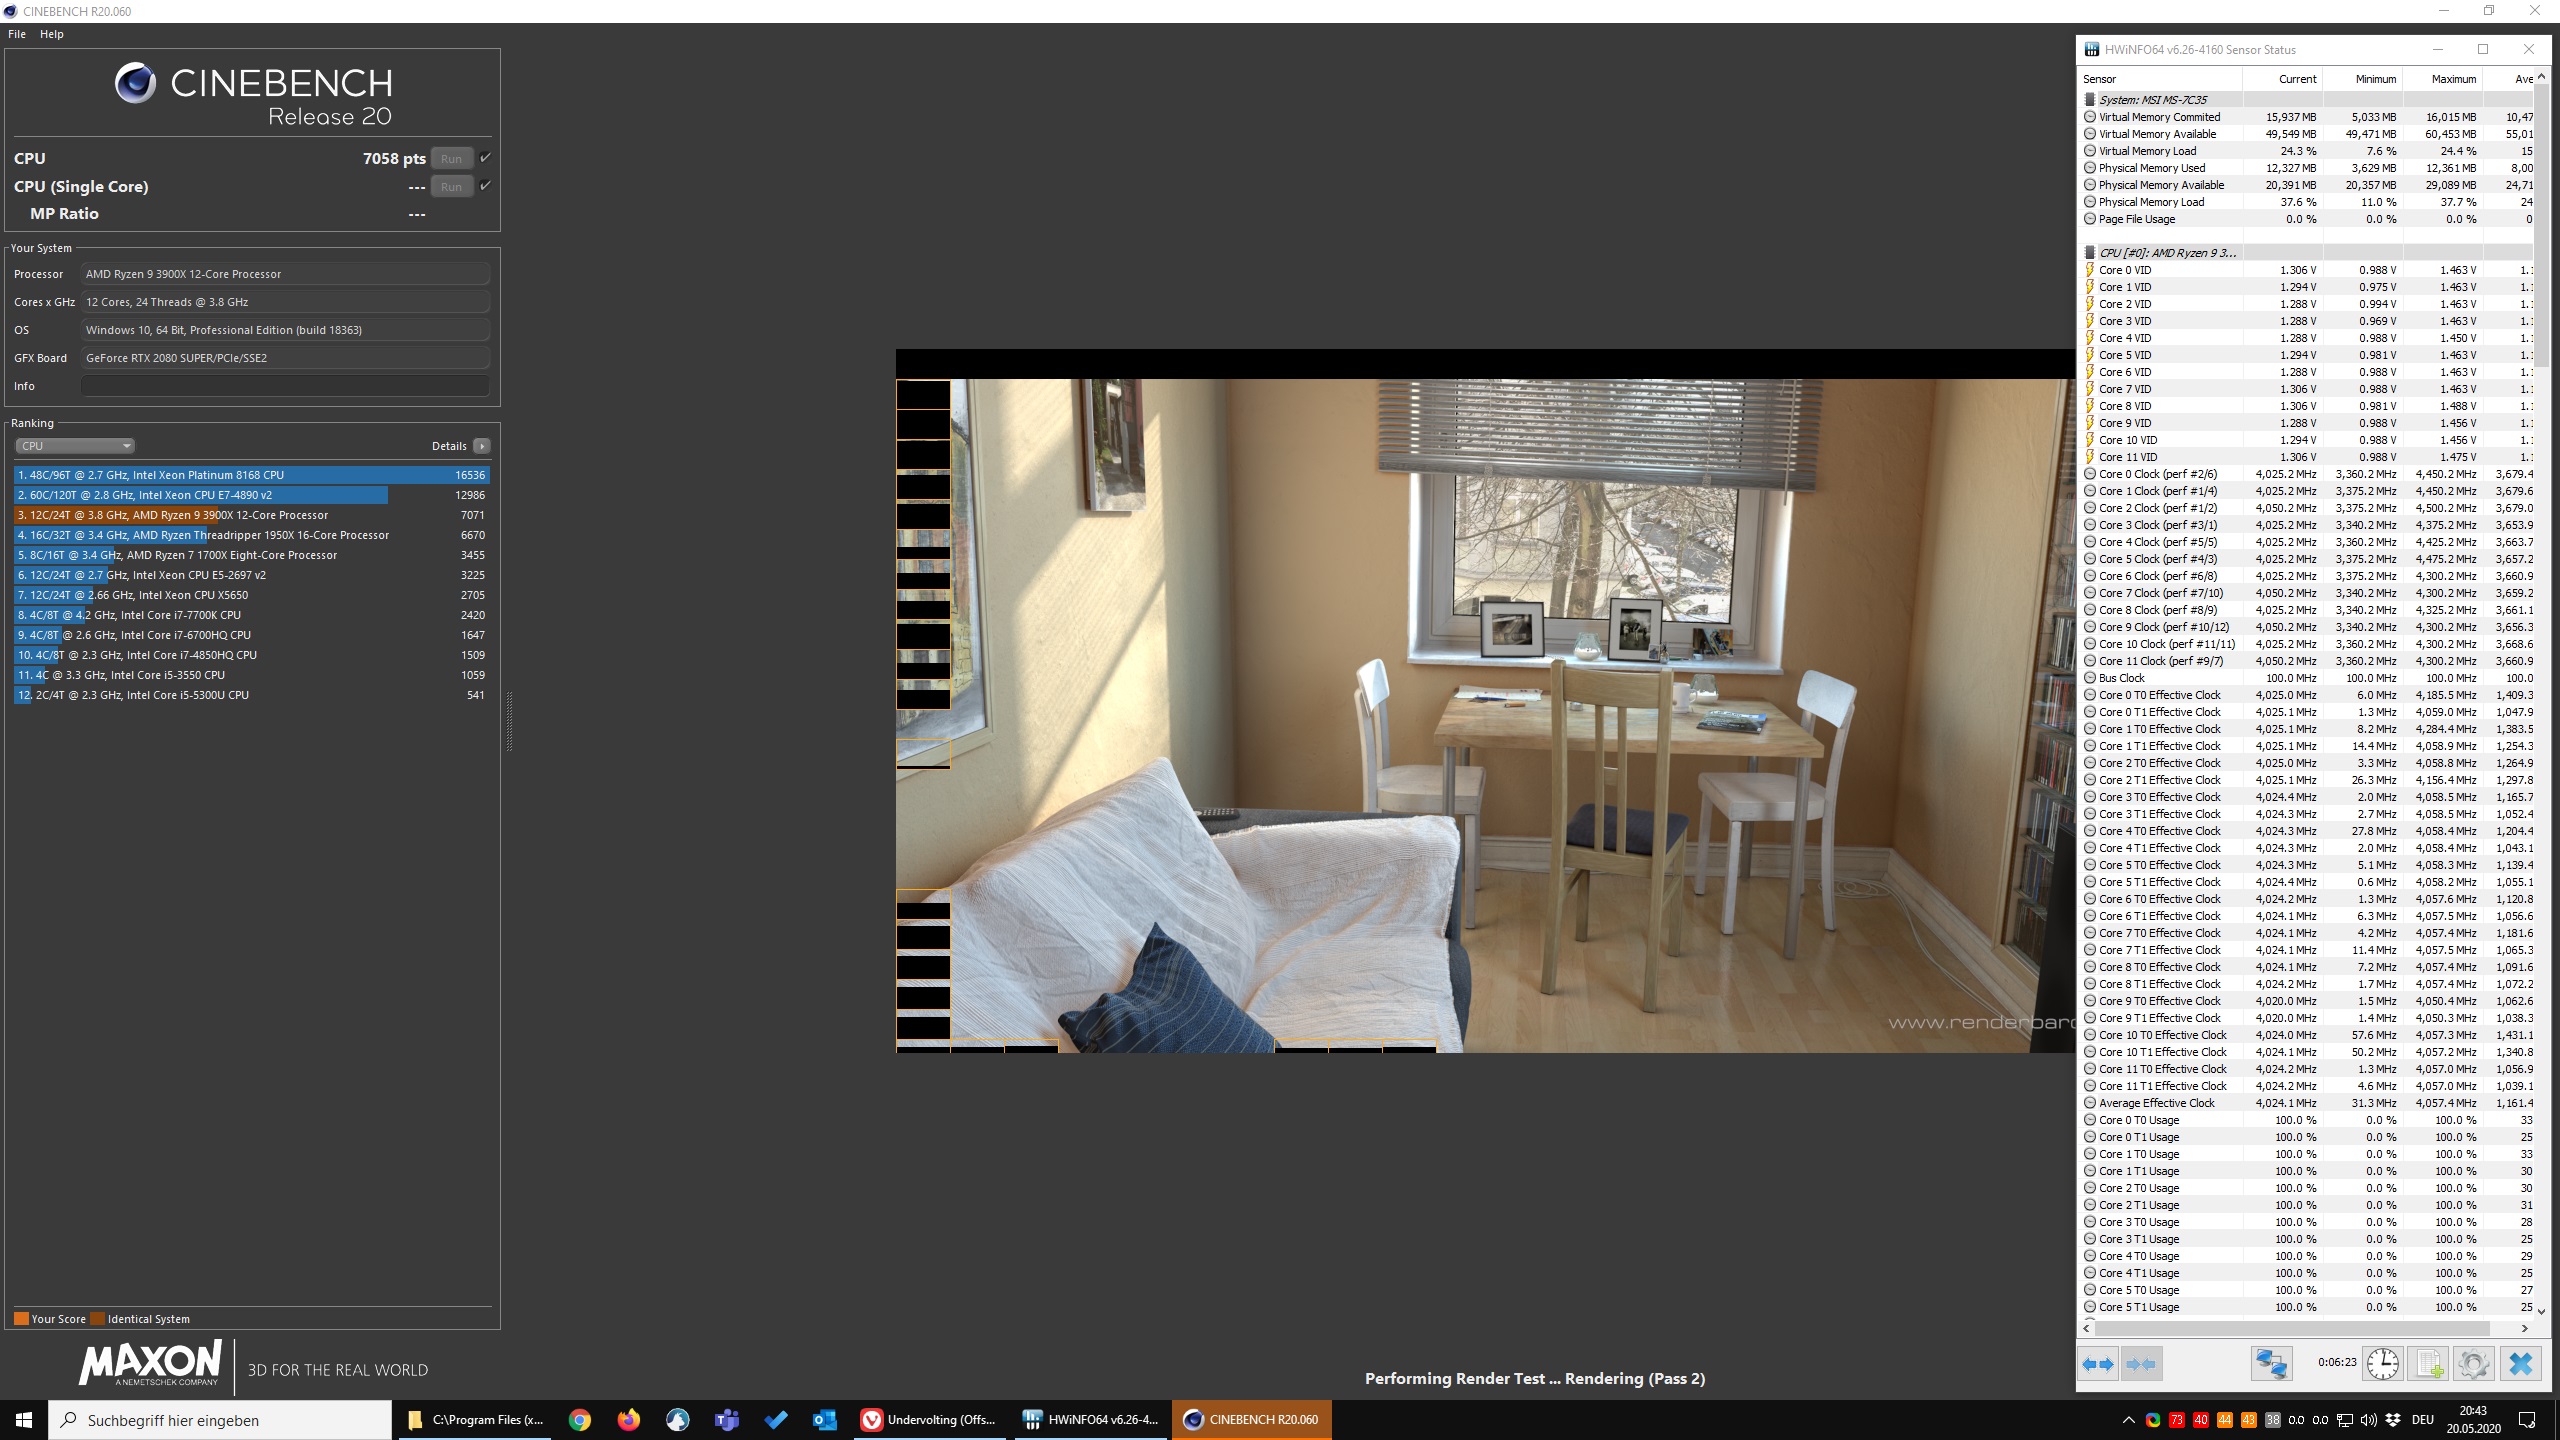The image size is (2560, 1440).
Task: Switch to Vivaldi Undervolting taskbar window
Action: coord(930,1420)
